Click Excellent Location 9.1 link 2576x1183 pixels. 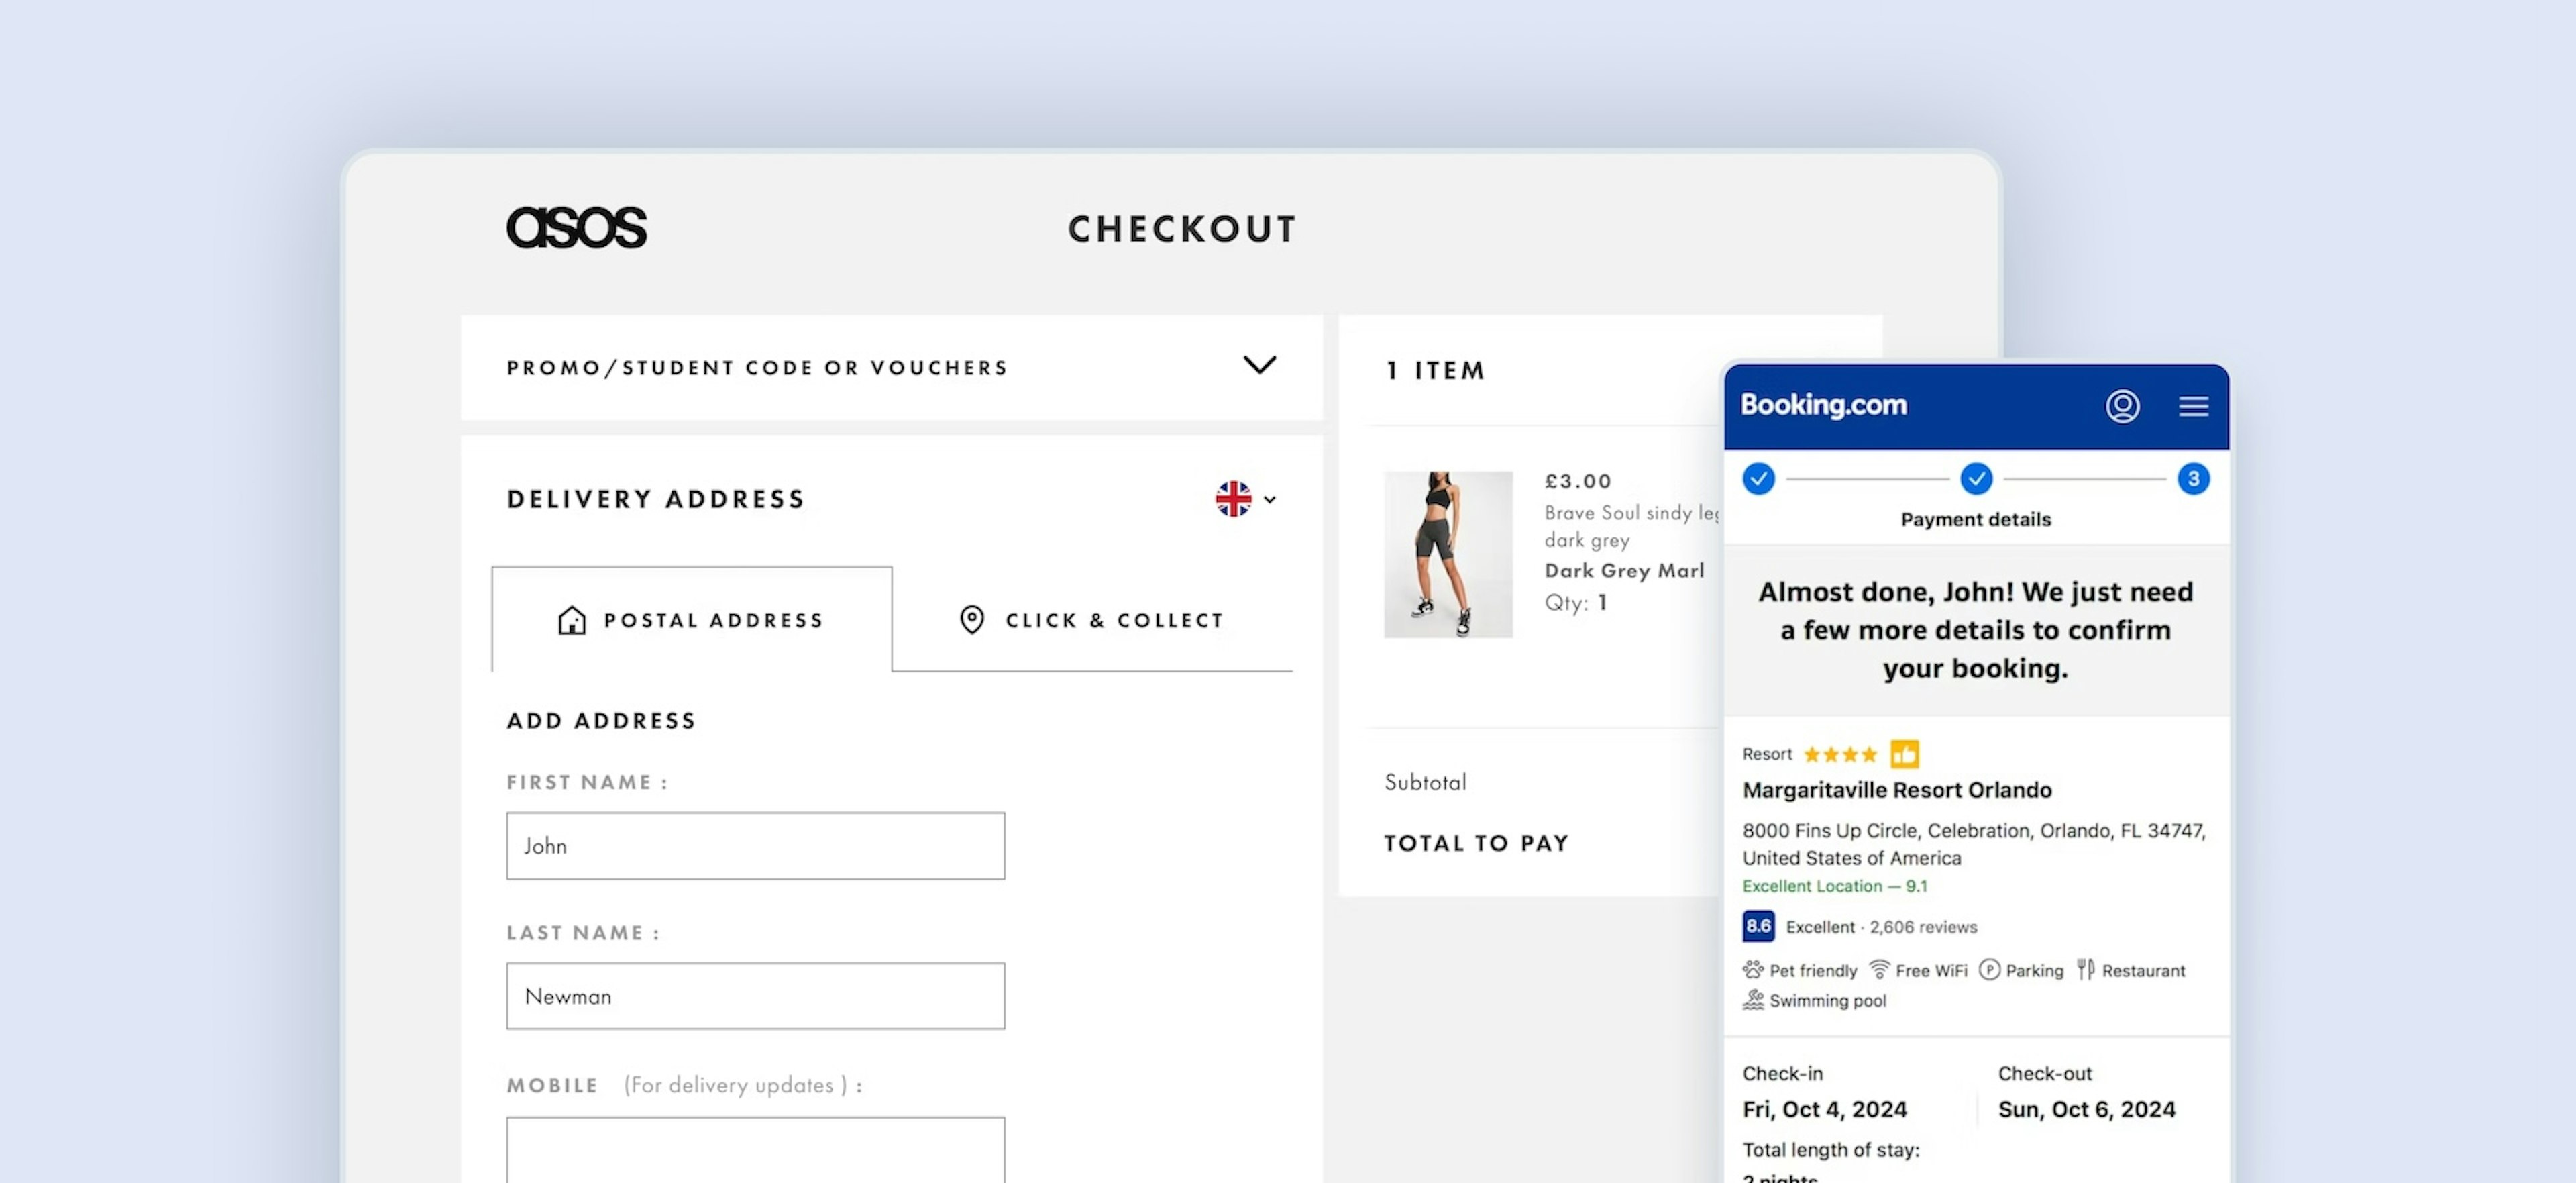pos(1834,886)
